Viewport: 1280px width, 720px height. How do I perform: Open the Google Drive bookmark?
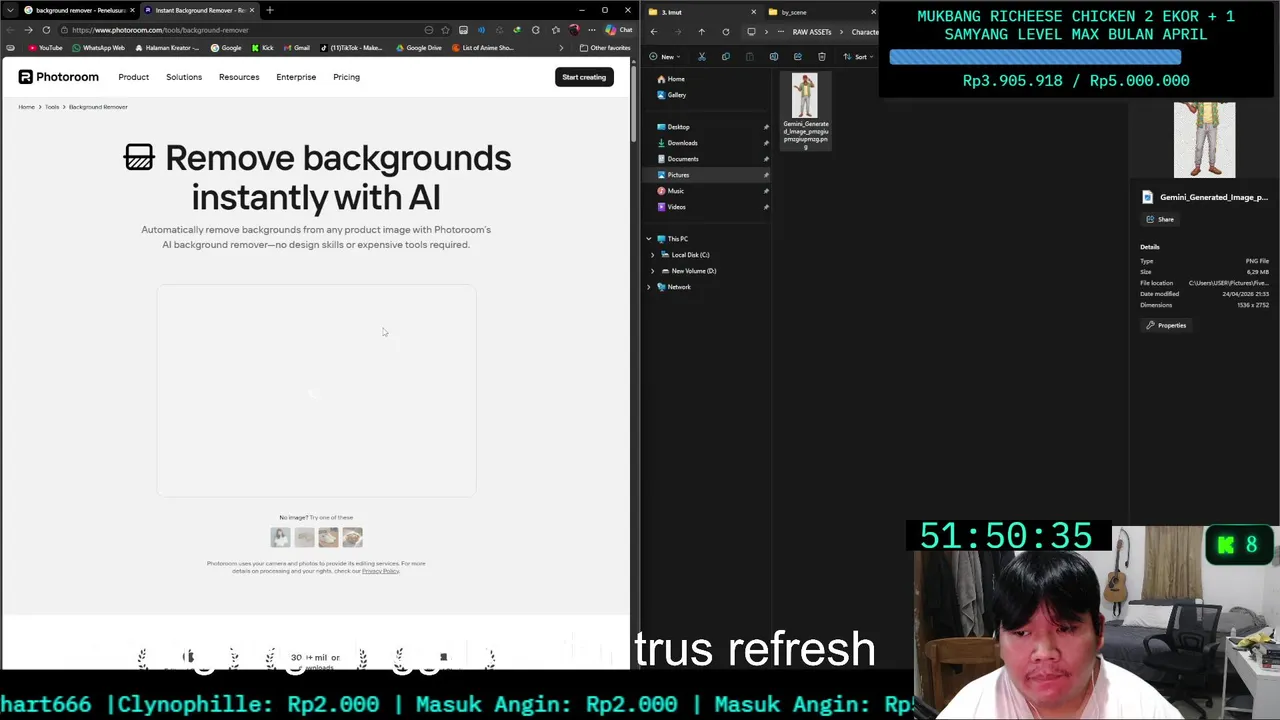click(x=418, y=48)
